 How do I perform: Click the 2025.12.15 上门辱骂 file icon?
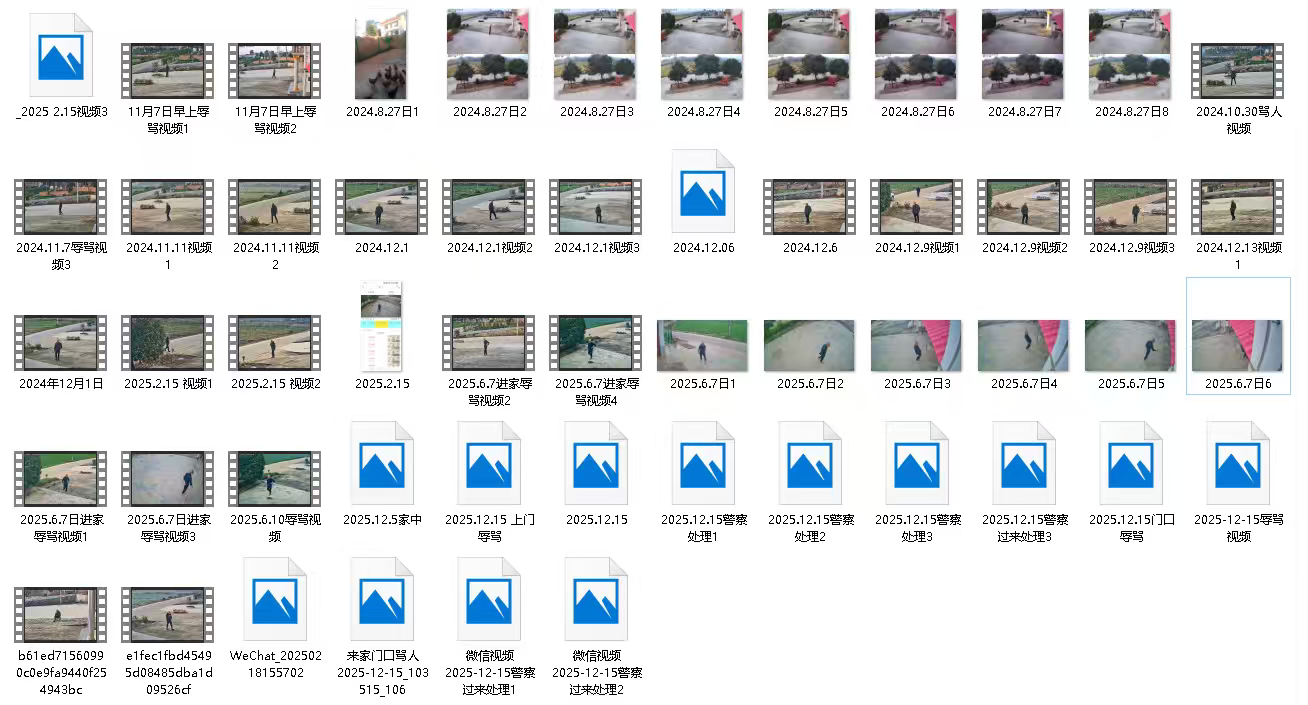coord(489,464)
